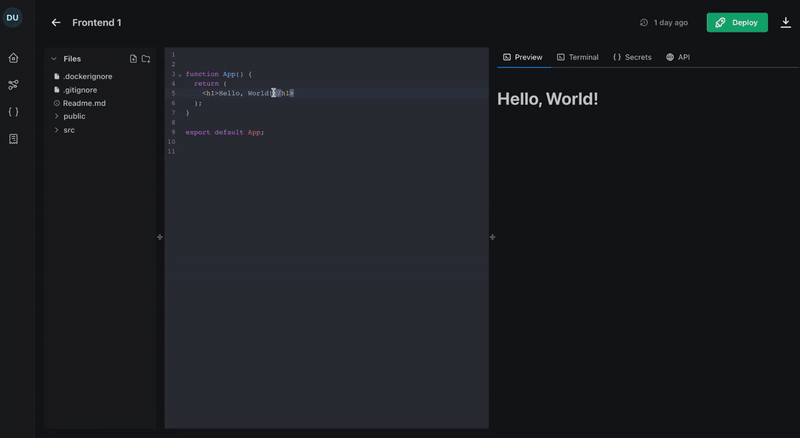The image size is (800, 438).
Task: Open the workflow nodes icon in sidebar
Action: [13, 85]
